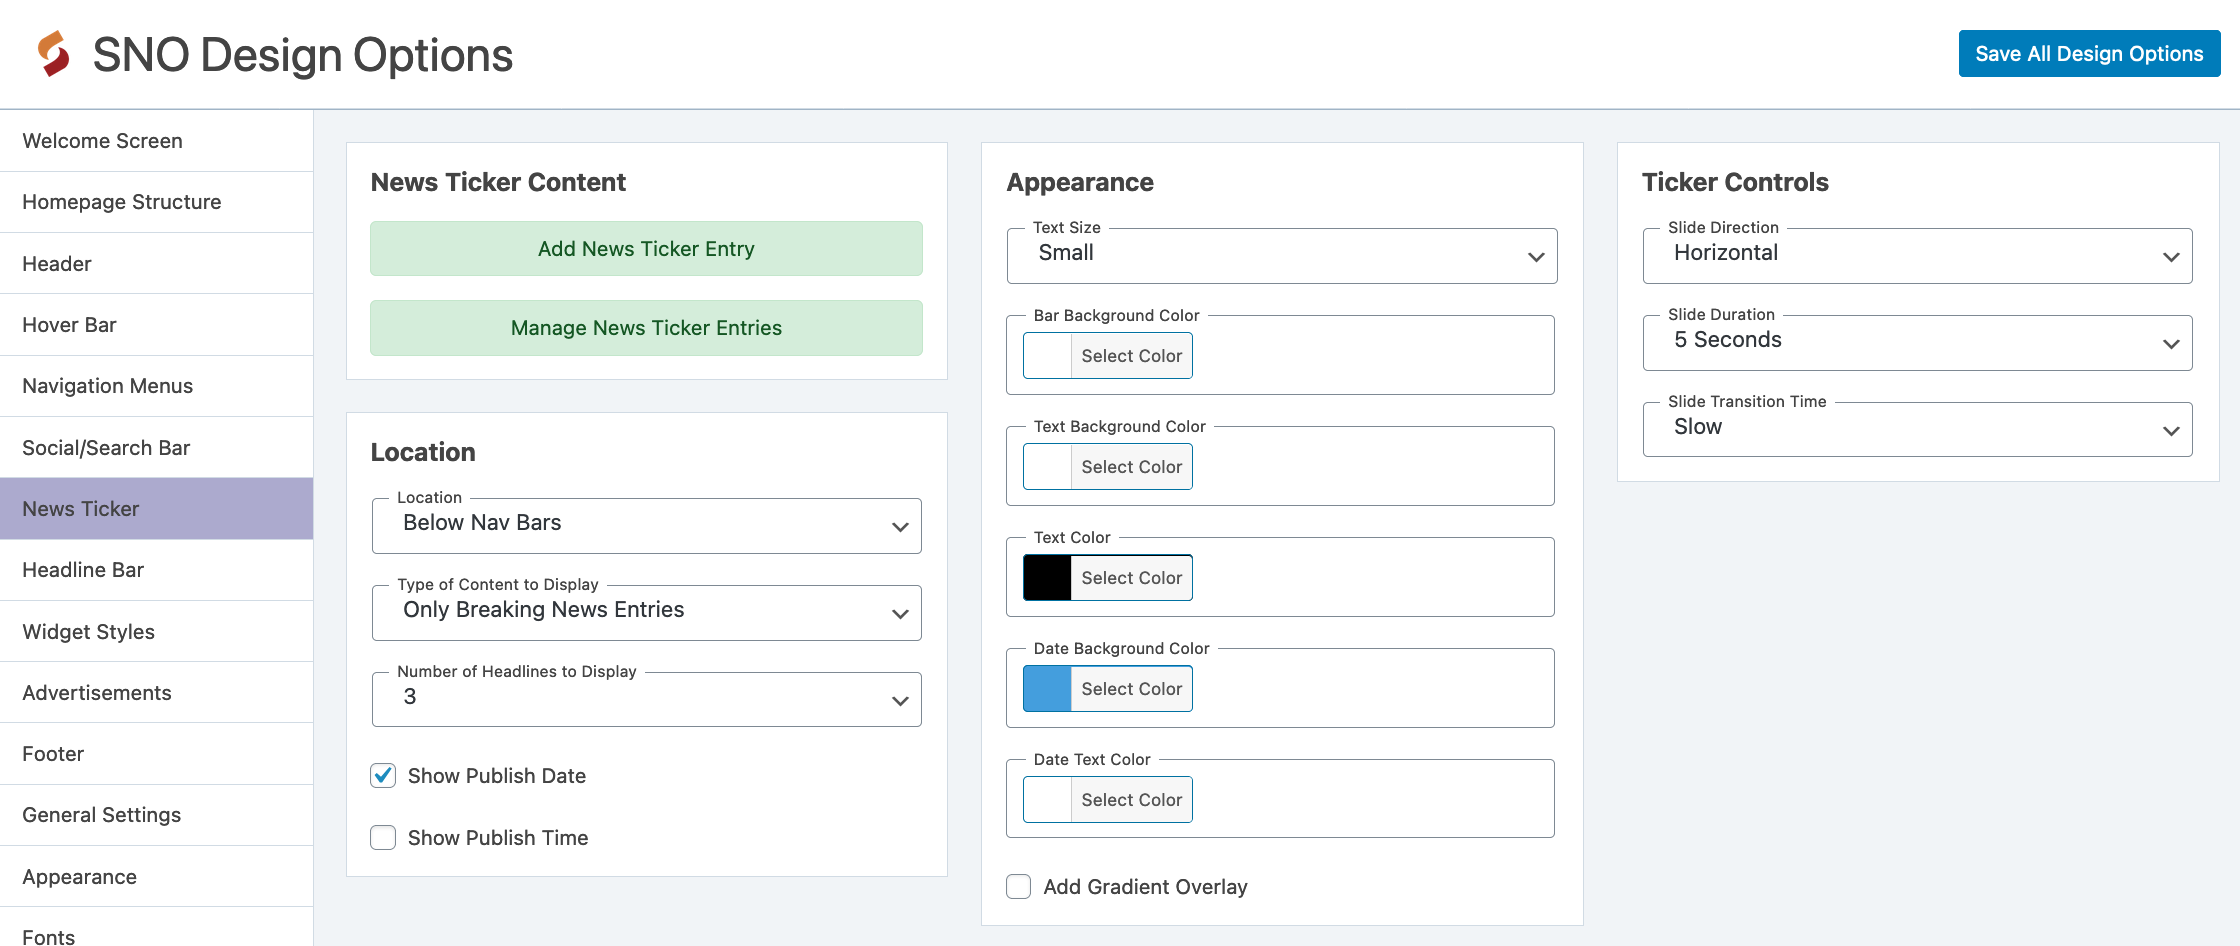Enable Add Gradient Overlay checkbox
Image resolution: width=2240 pixels, height=946 pixels.
coord(1019,887)
